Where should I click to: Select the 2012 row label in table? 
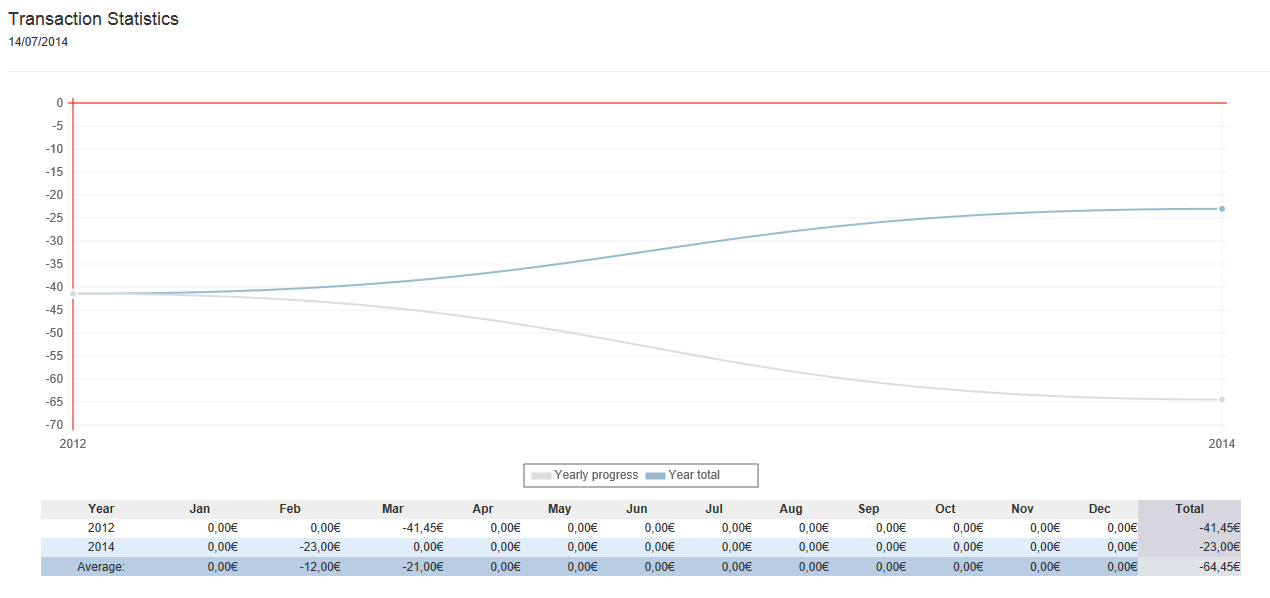pos(101,528)
